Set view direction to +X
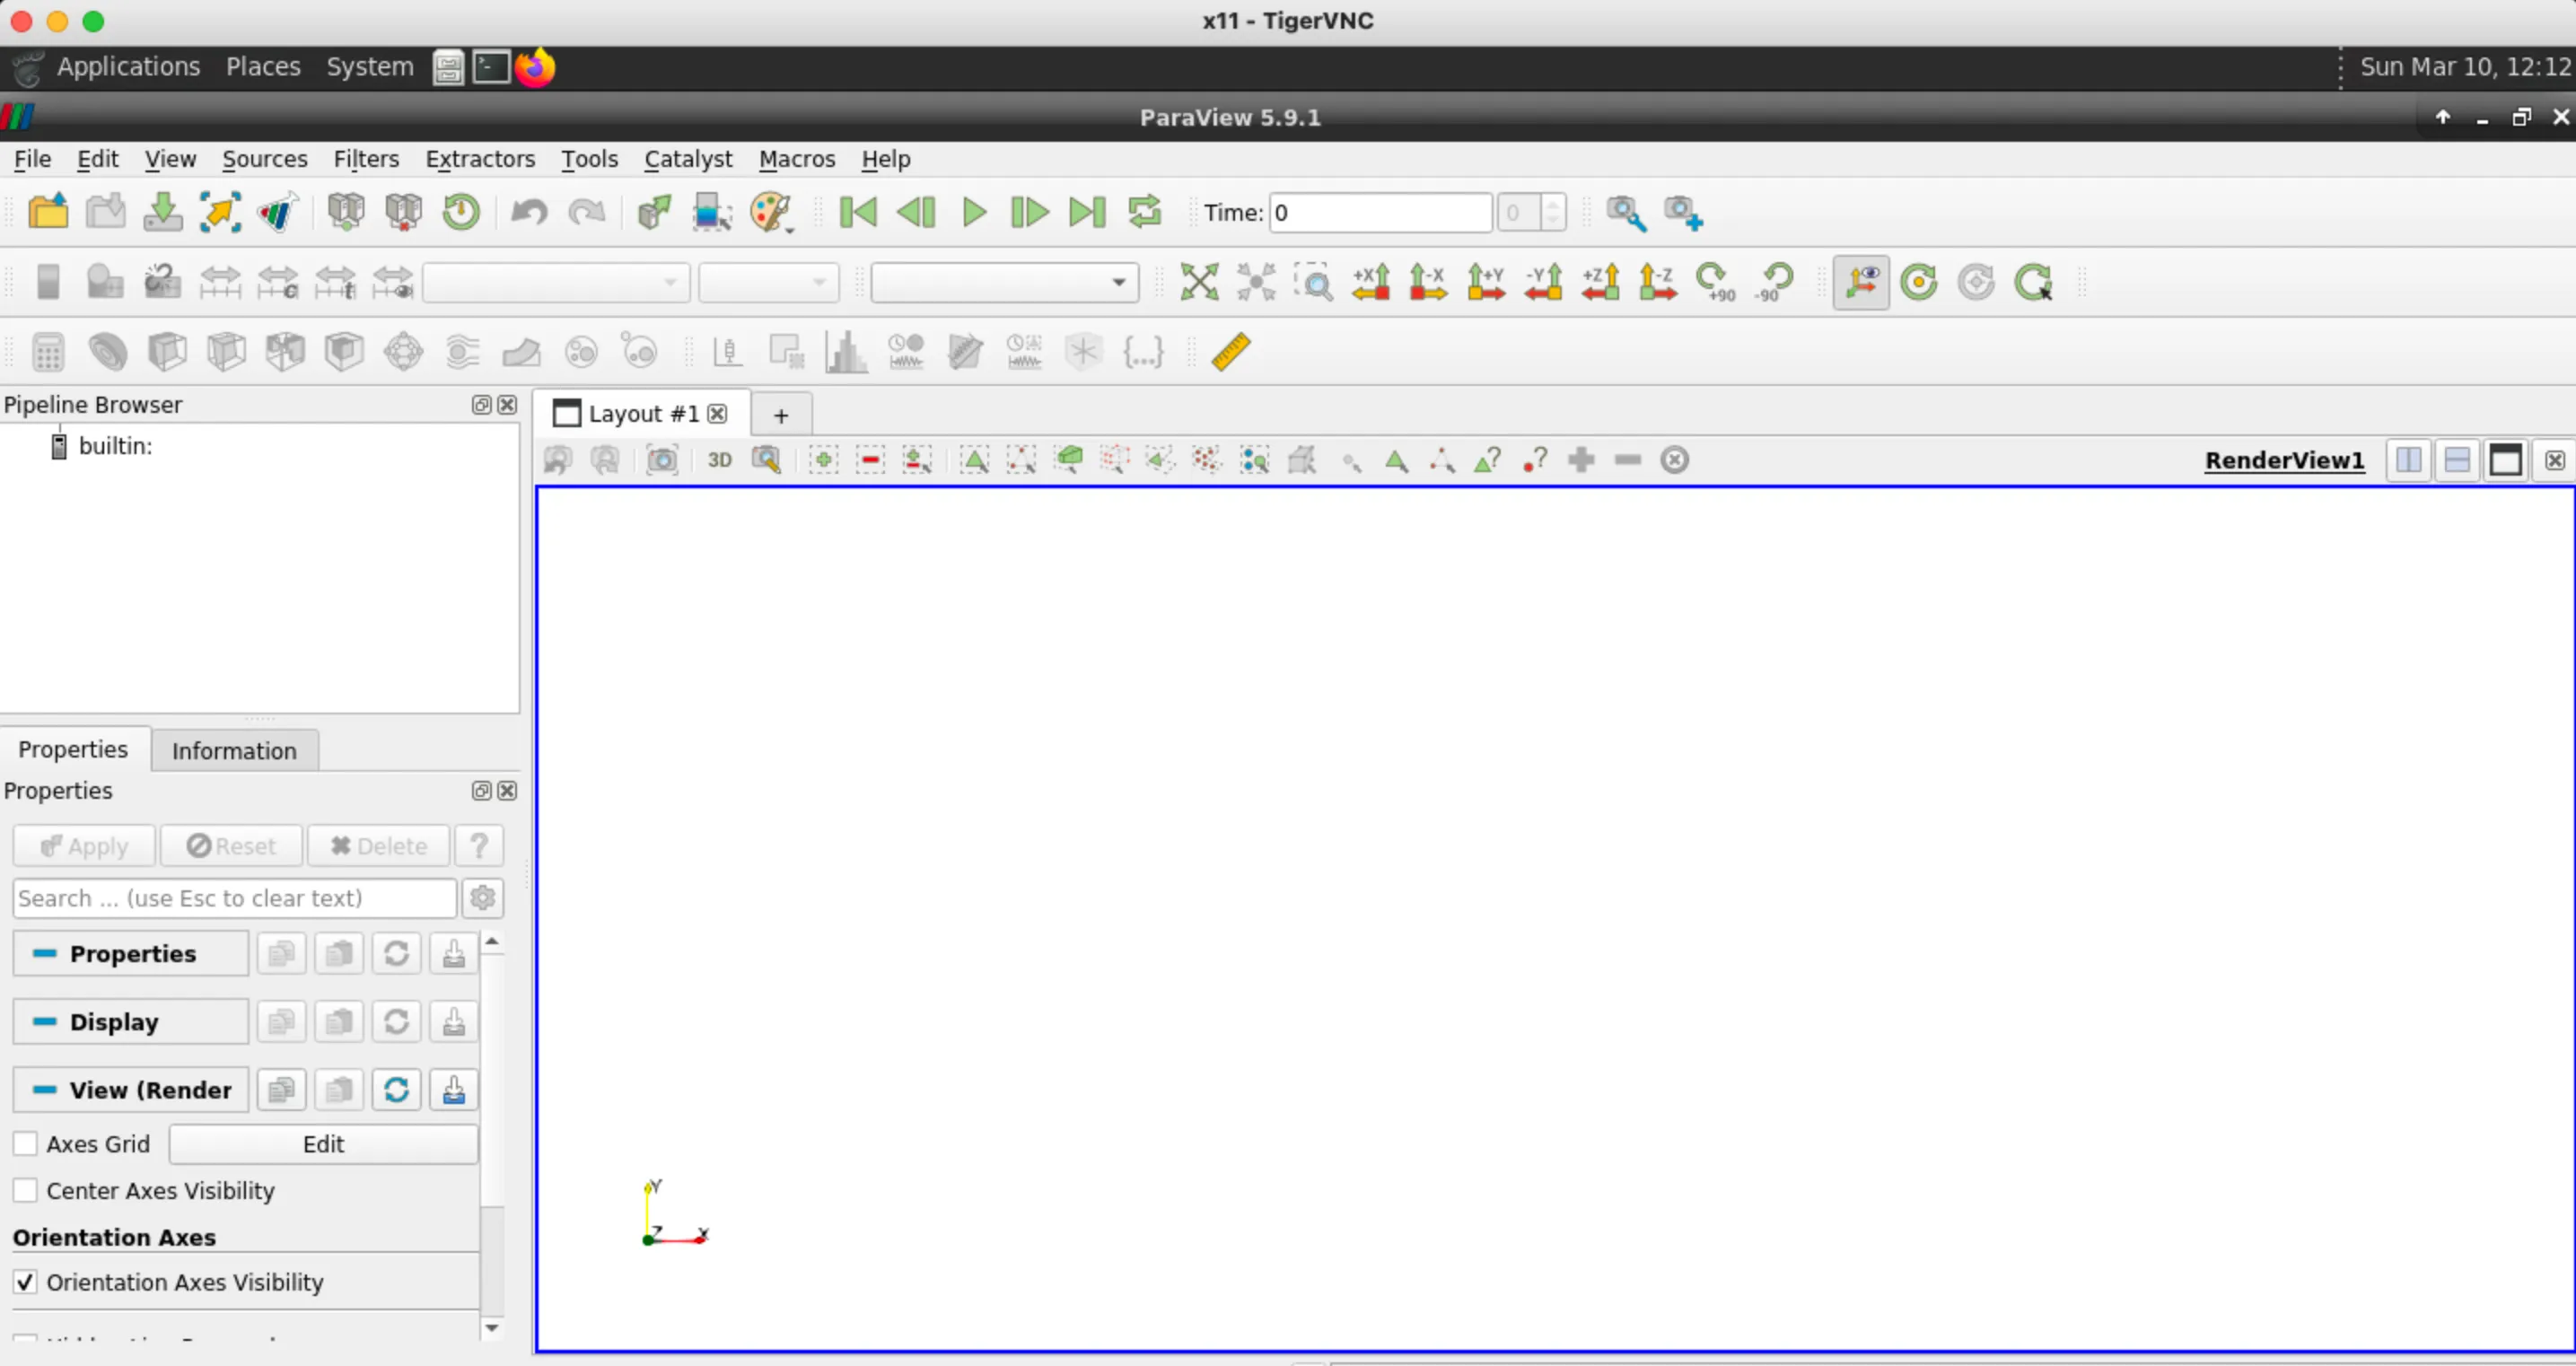 coord(1371,282)
